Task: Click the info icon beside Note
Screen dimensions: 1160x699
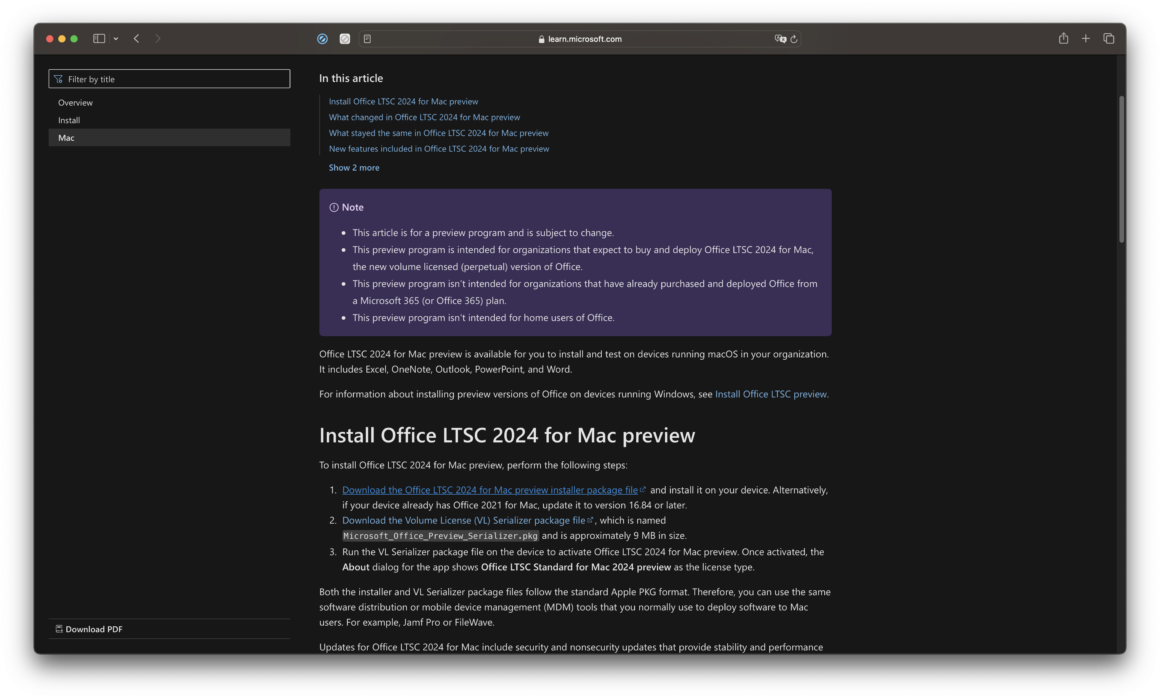Action: (x=334, y=208)
